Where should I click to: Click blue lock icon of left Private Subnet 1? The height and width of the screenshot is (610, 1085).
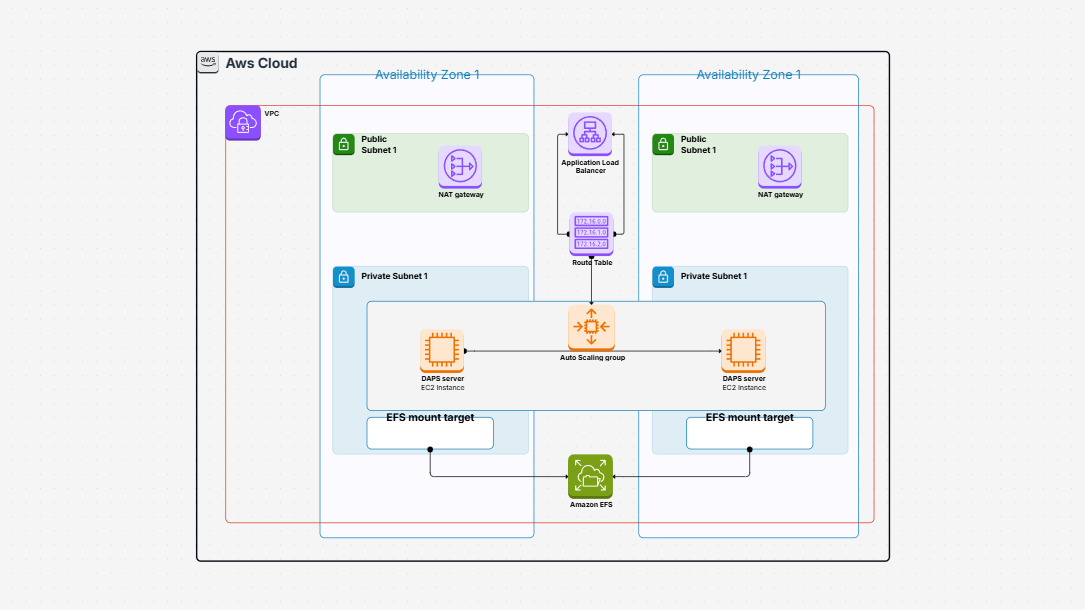pos(344,277)
